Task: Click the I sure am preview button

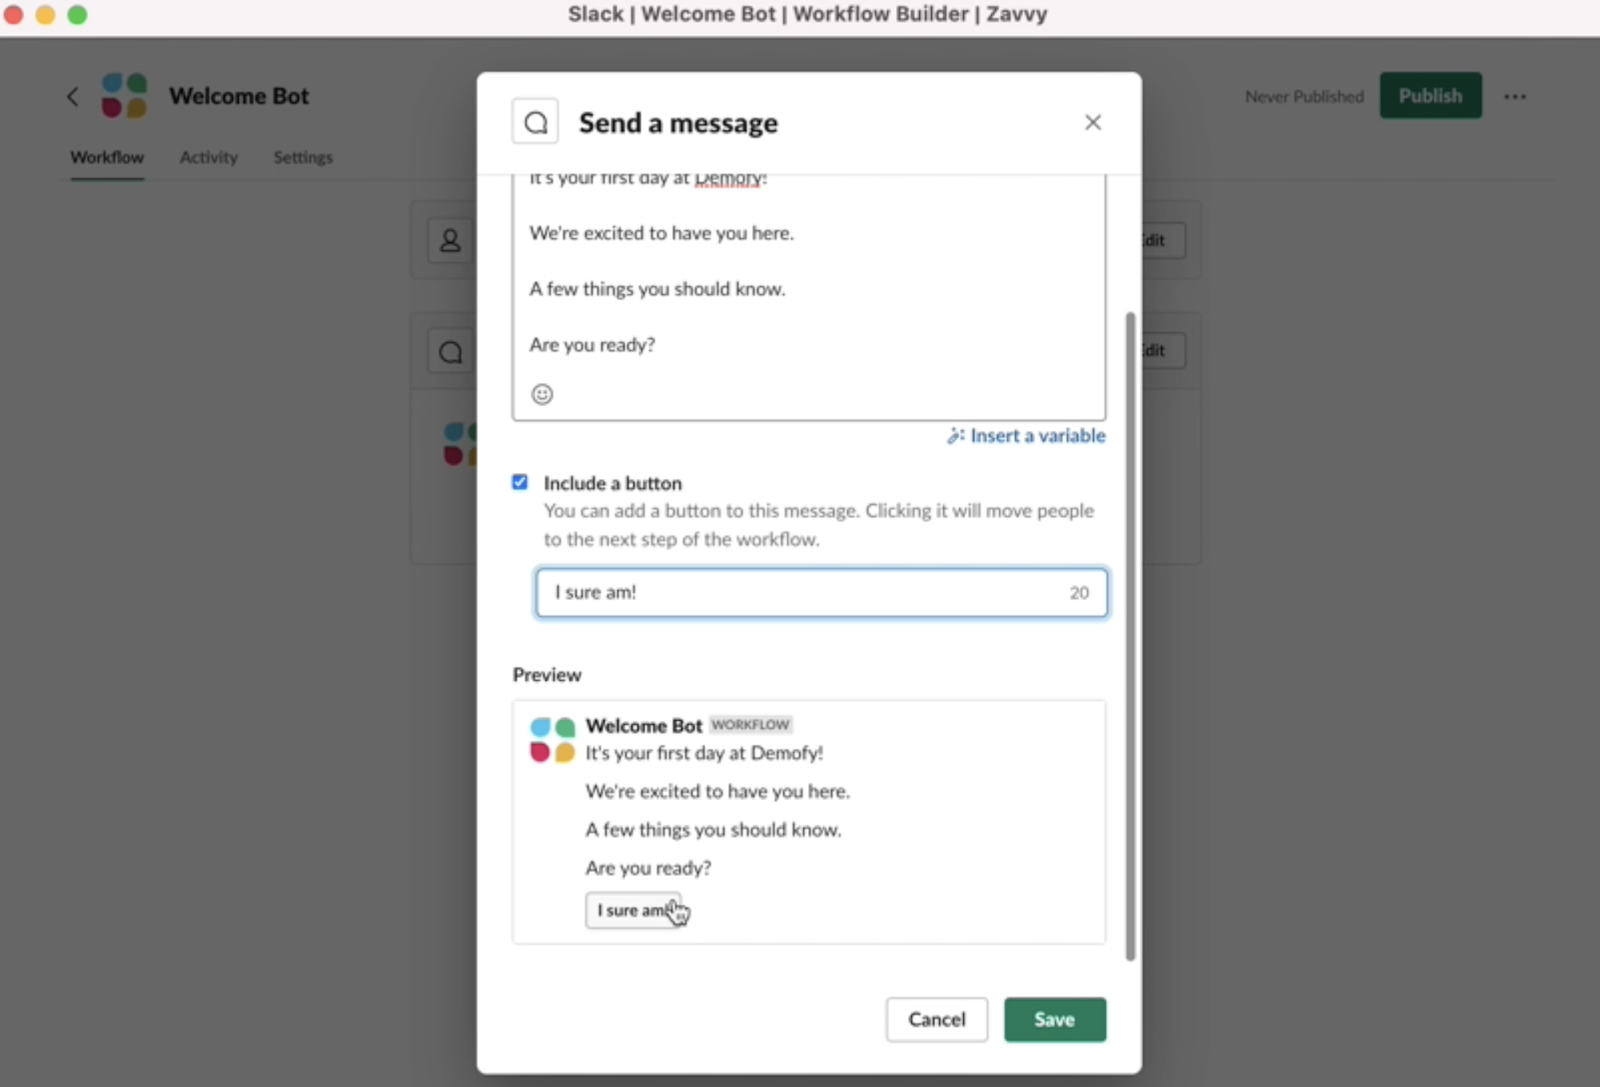Action: point(634,910)
